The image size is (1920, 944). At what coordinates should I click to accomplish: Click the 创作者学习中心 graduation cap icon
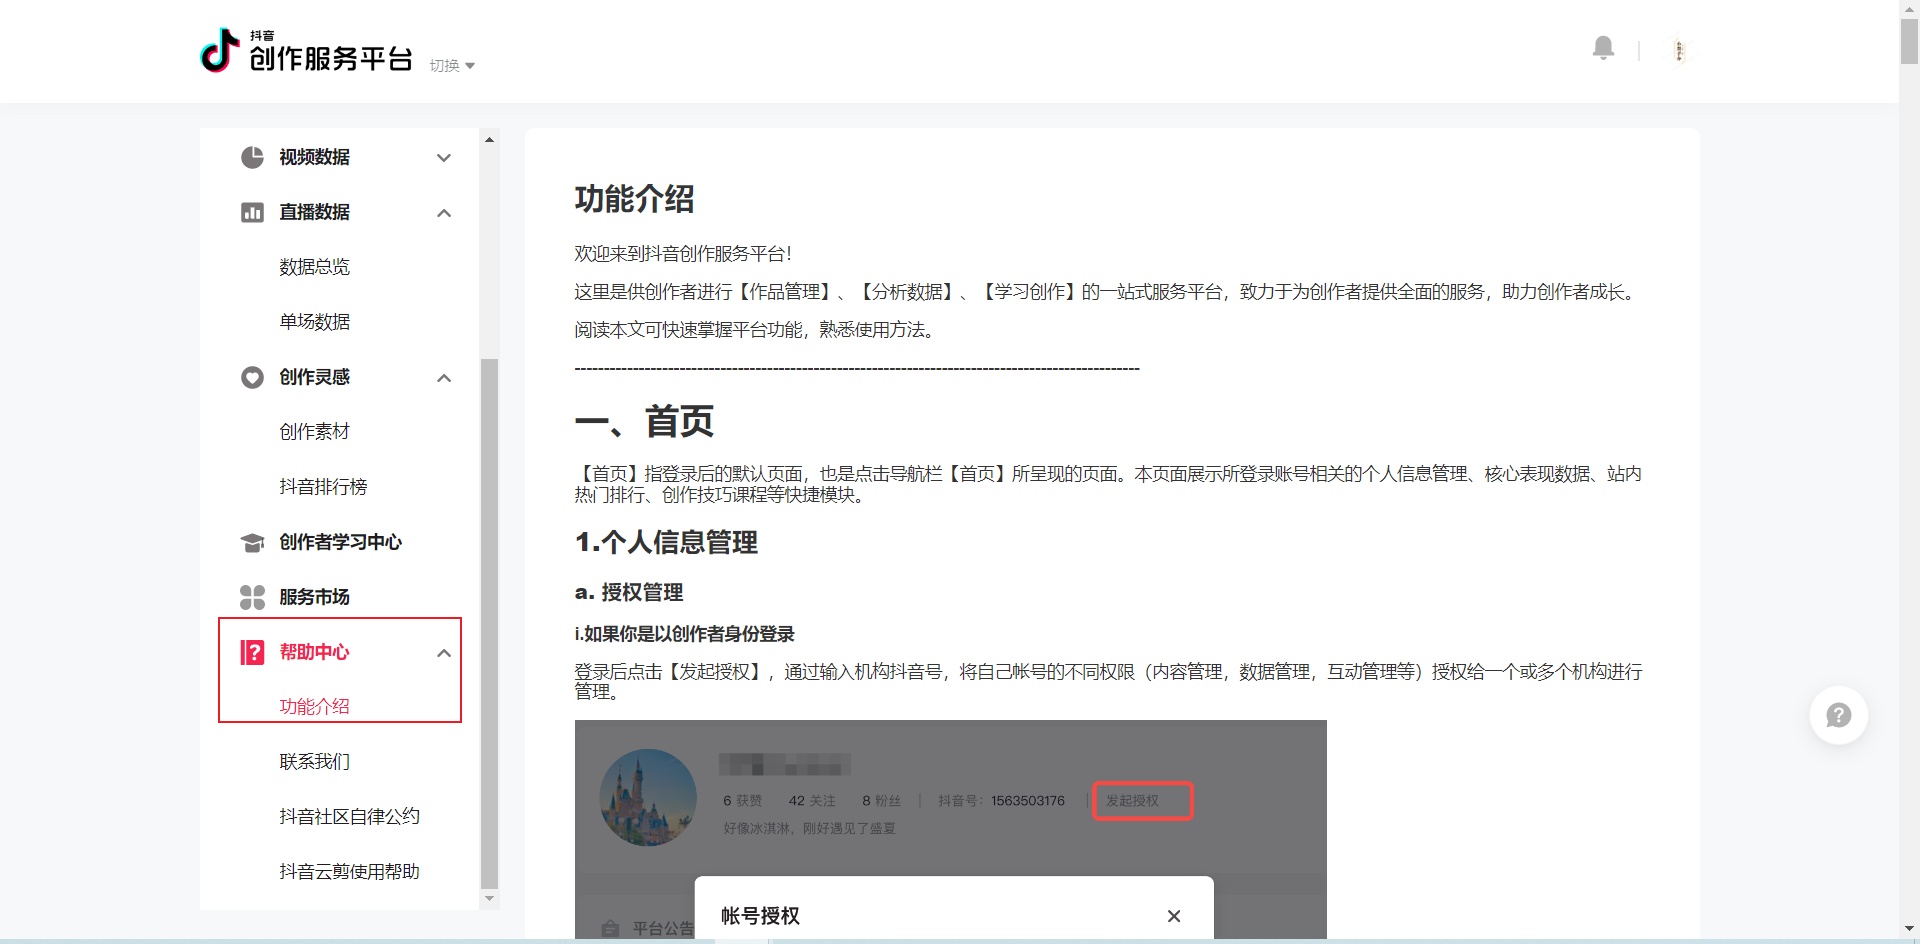[252, 542]
